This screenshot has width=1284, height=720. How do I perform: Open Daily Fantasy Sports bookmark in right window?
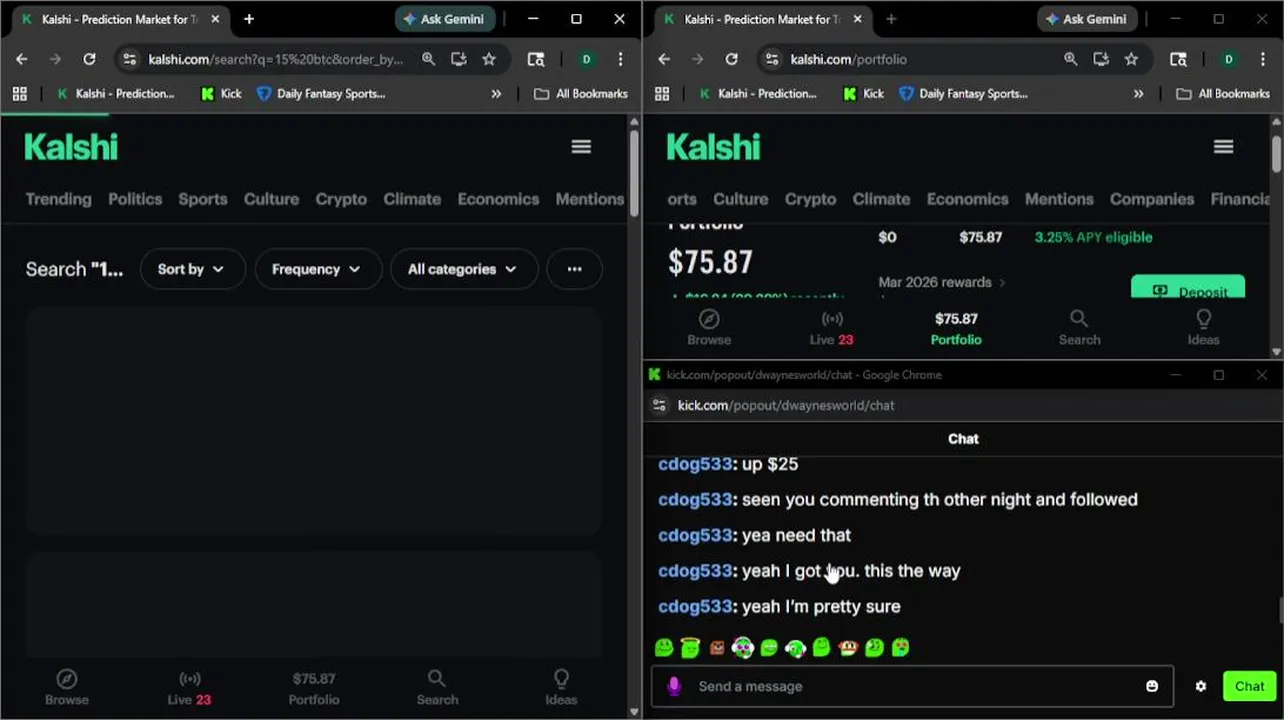click(x=963, y=94)
